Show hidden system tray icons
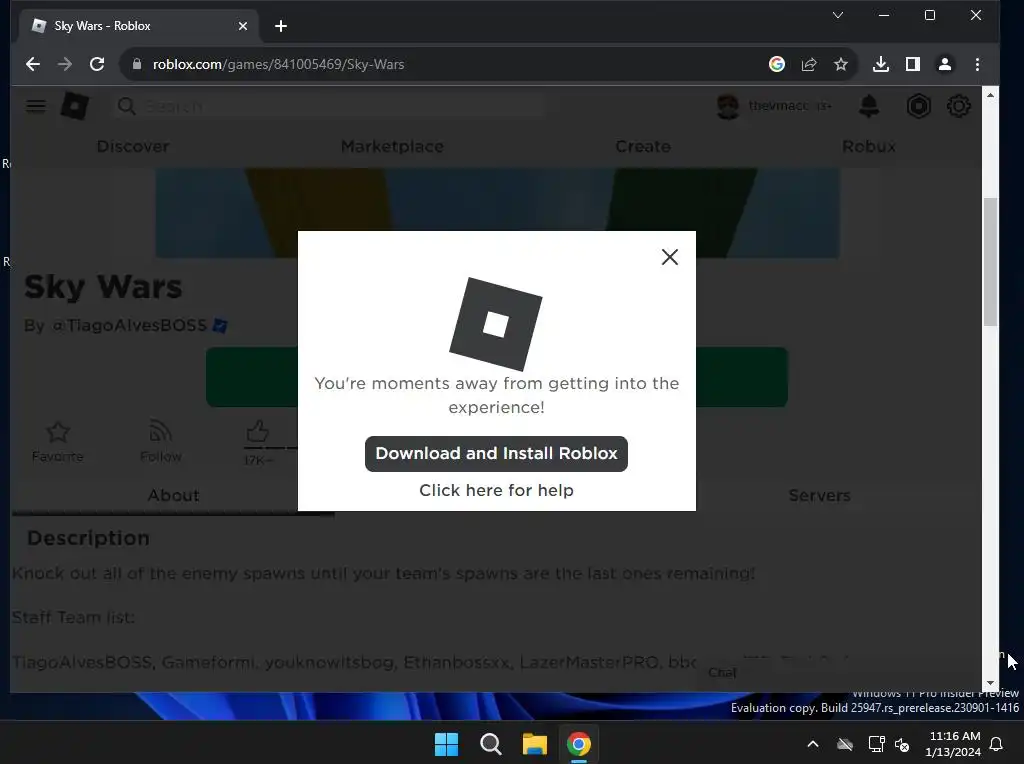Screen dimensions: 1024x764 click(813, 744)
